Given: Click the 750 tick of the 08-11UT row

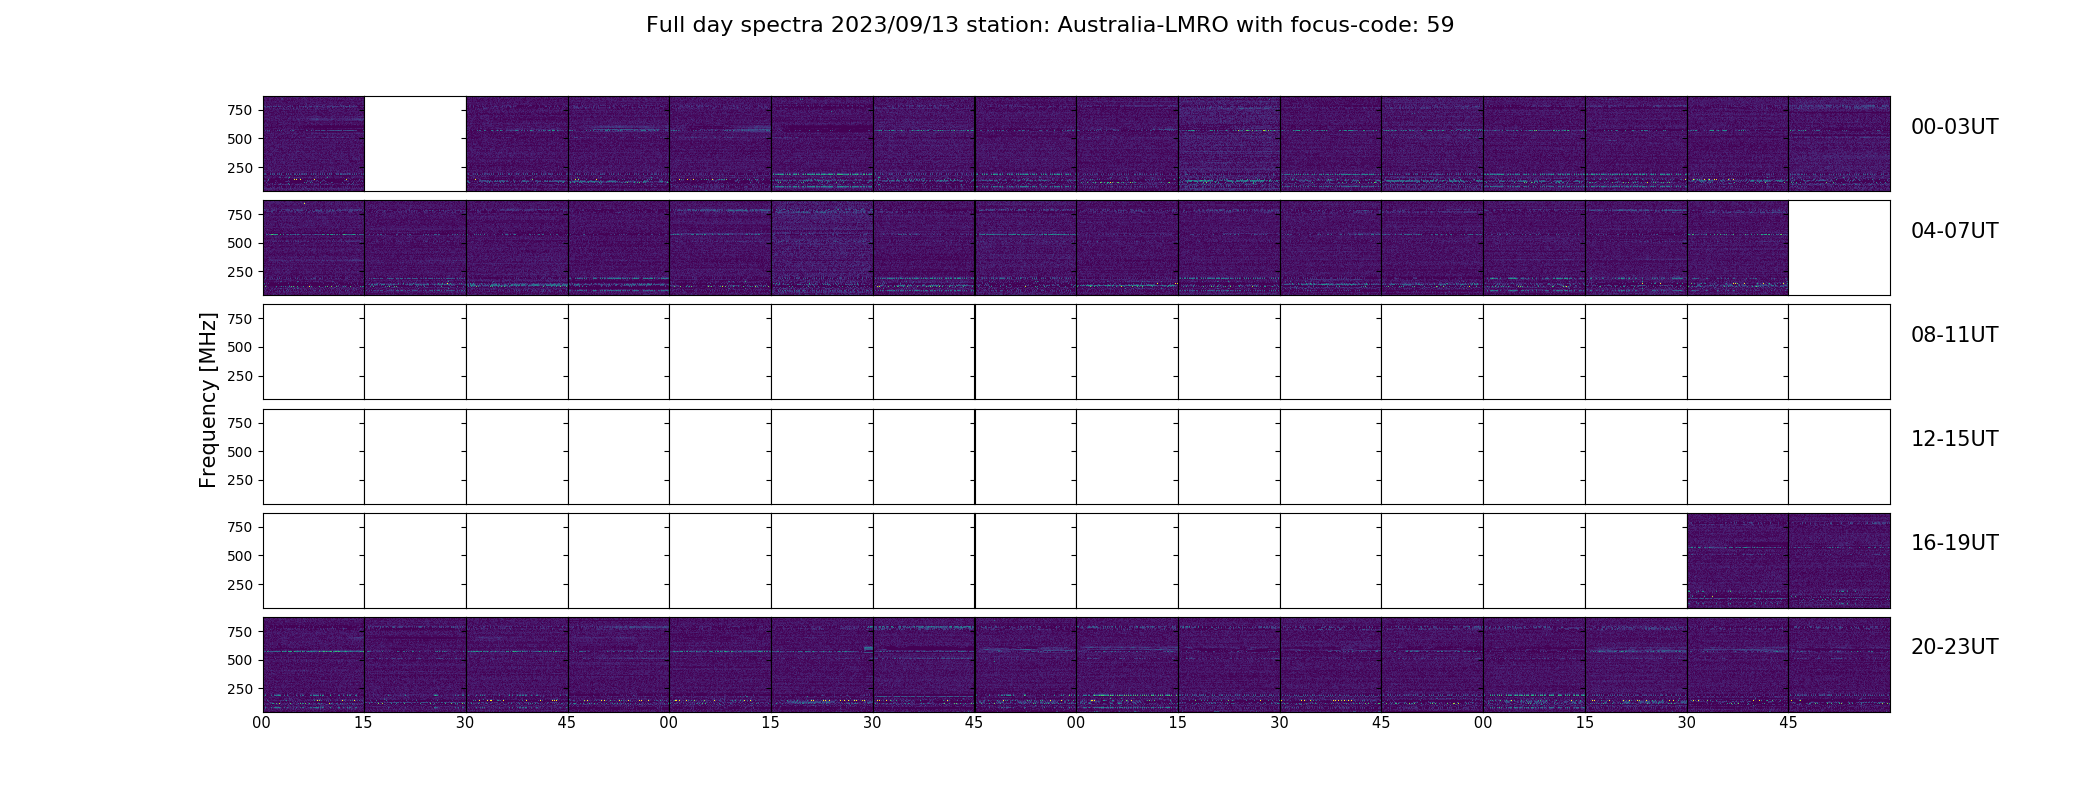Looking at the screenshot, I should (240, 319).
